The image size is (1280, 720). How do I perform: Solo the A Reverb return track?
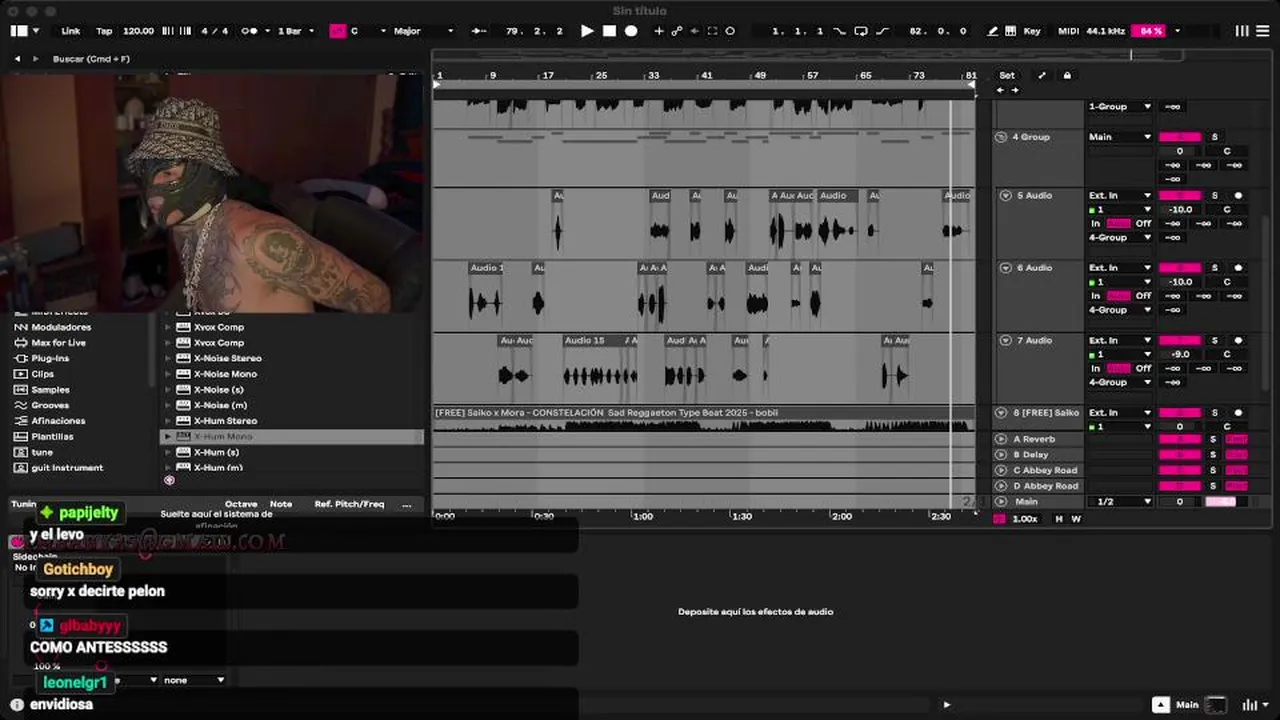pyautogui.click(x=1215, y=439)
